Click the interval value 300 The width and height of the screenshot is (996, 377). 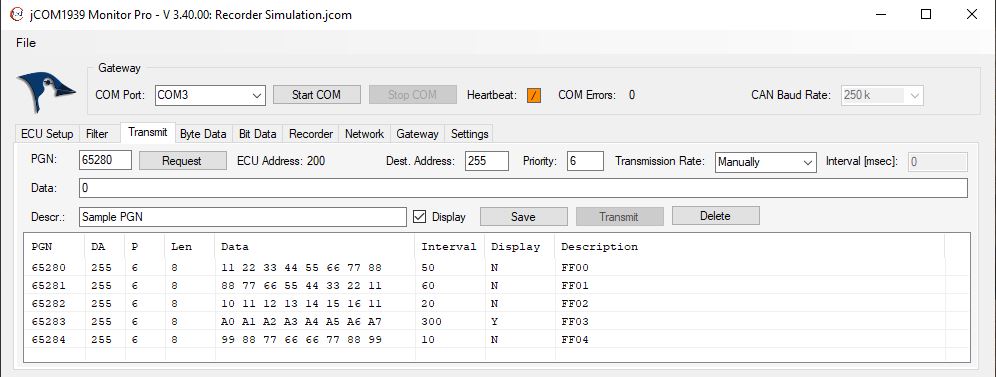coord(431,322)
